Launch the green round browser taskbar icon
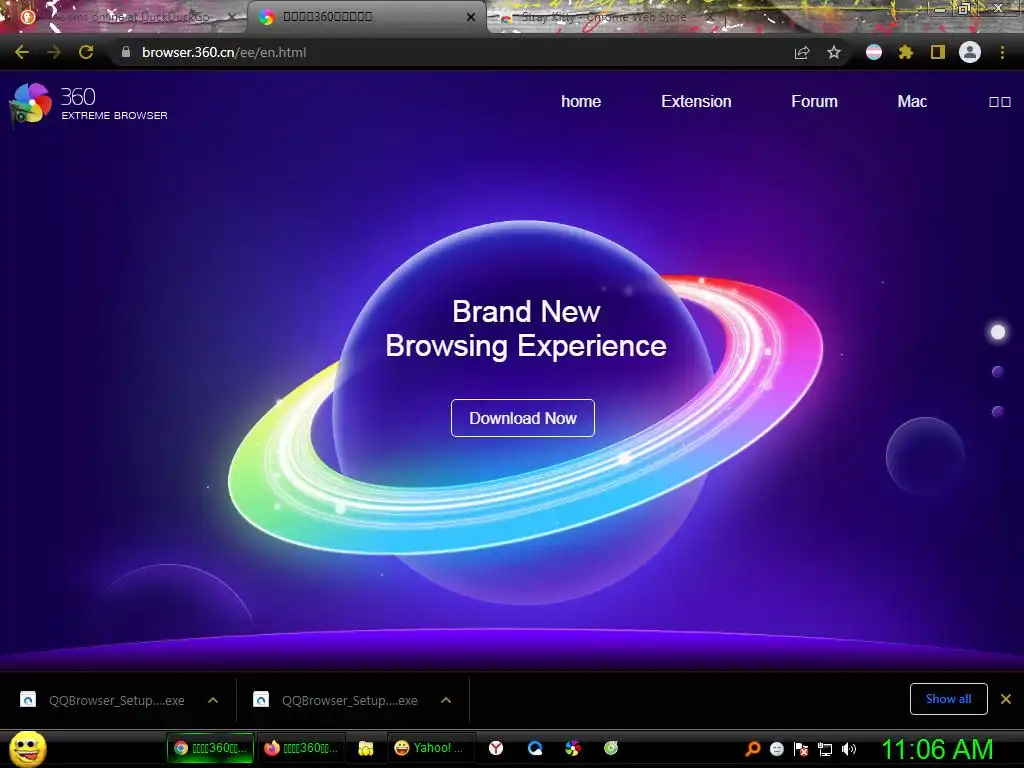The width and height of the screenshot is (1024, 768). click(x=611, y=748)
